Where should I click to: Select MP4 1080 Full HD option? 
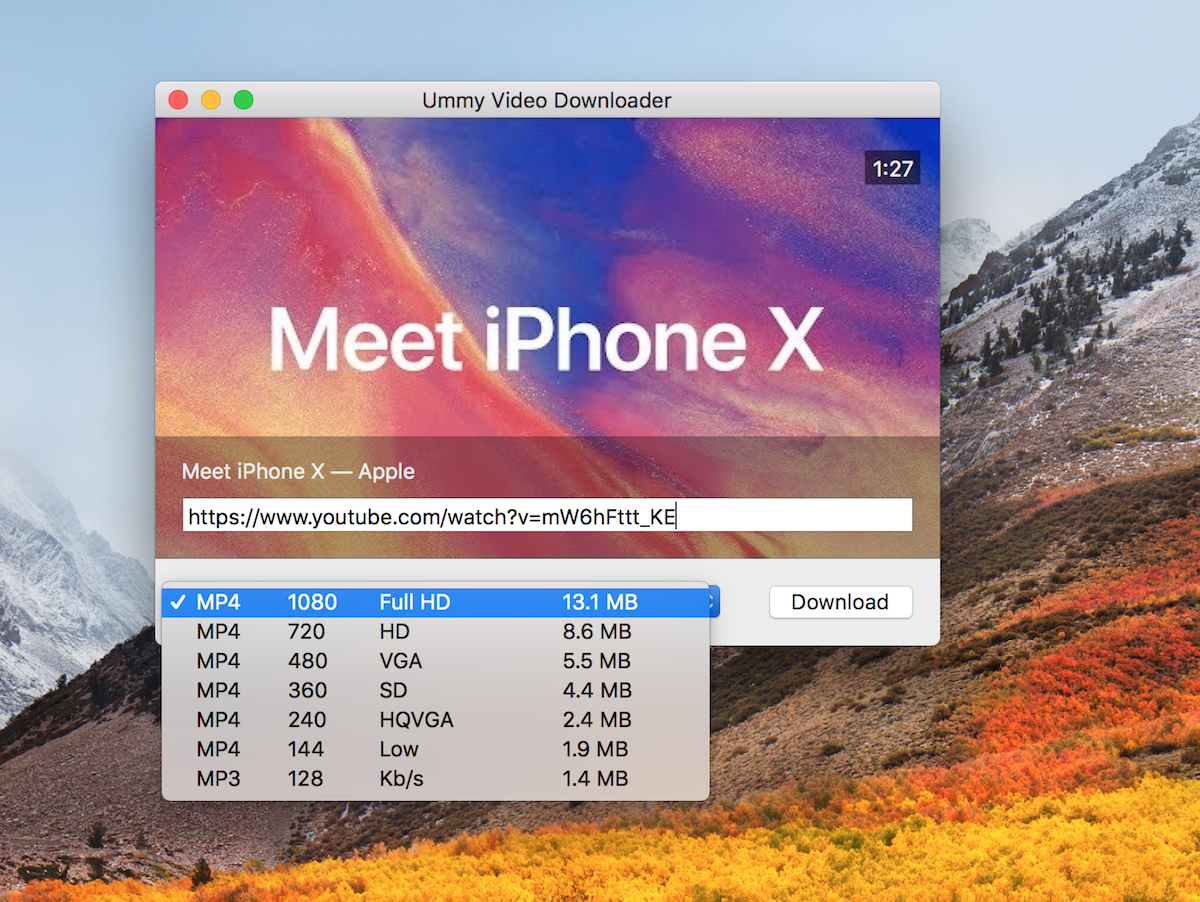(x=435, y=602)
